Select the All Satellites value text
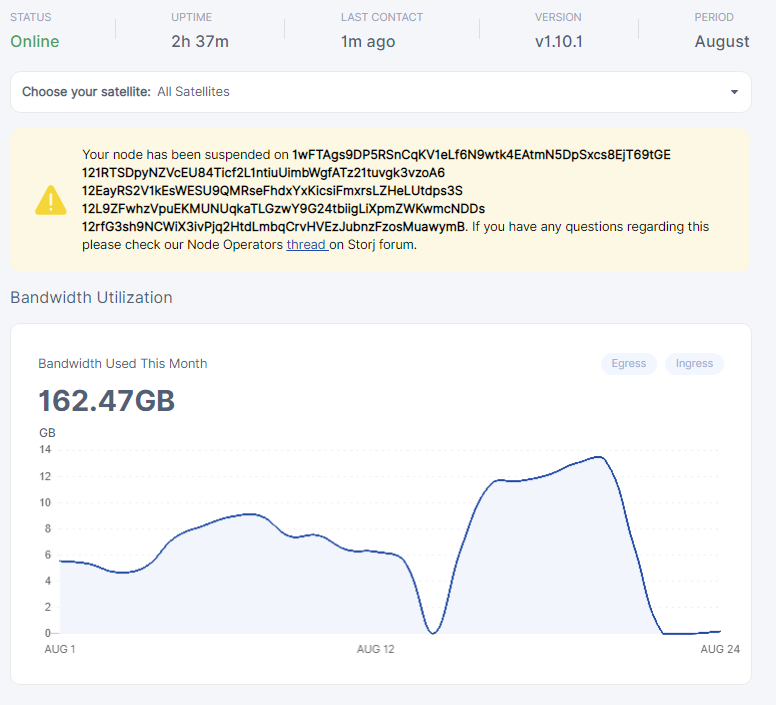 [193, 92]
